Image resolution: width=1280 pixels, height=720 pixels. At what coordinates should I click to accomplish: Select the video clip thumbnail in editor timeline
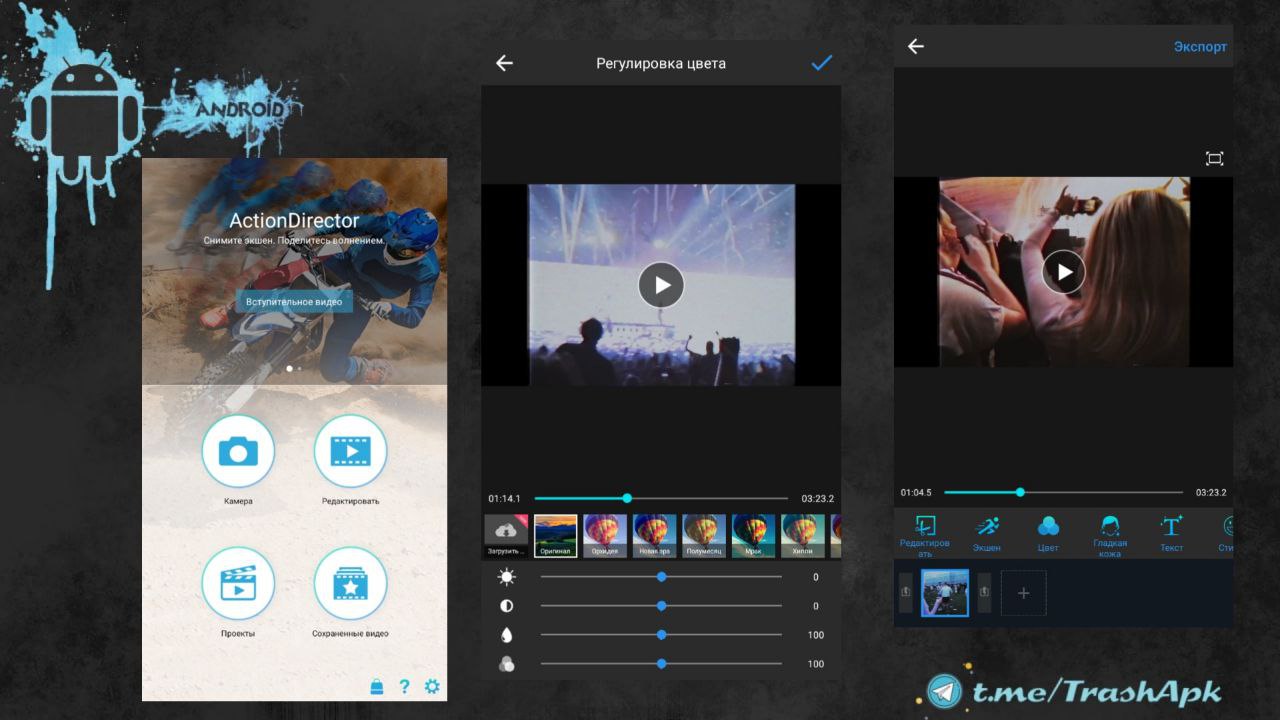pyautogui.click(x=945, y=593)
